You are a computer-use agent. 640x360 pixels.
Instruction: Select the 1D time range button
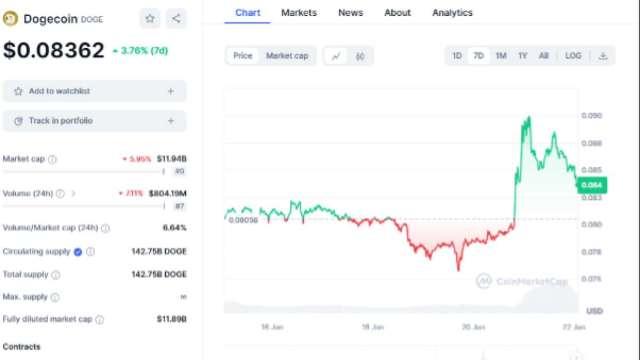coord(457,56)
